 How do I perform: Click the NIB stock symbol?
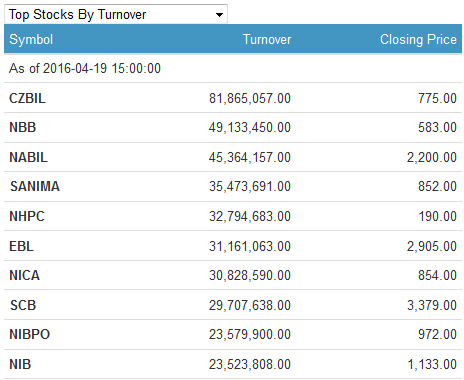(x=20, y=364)
